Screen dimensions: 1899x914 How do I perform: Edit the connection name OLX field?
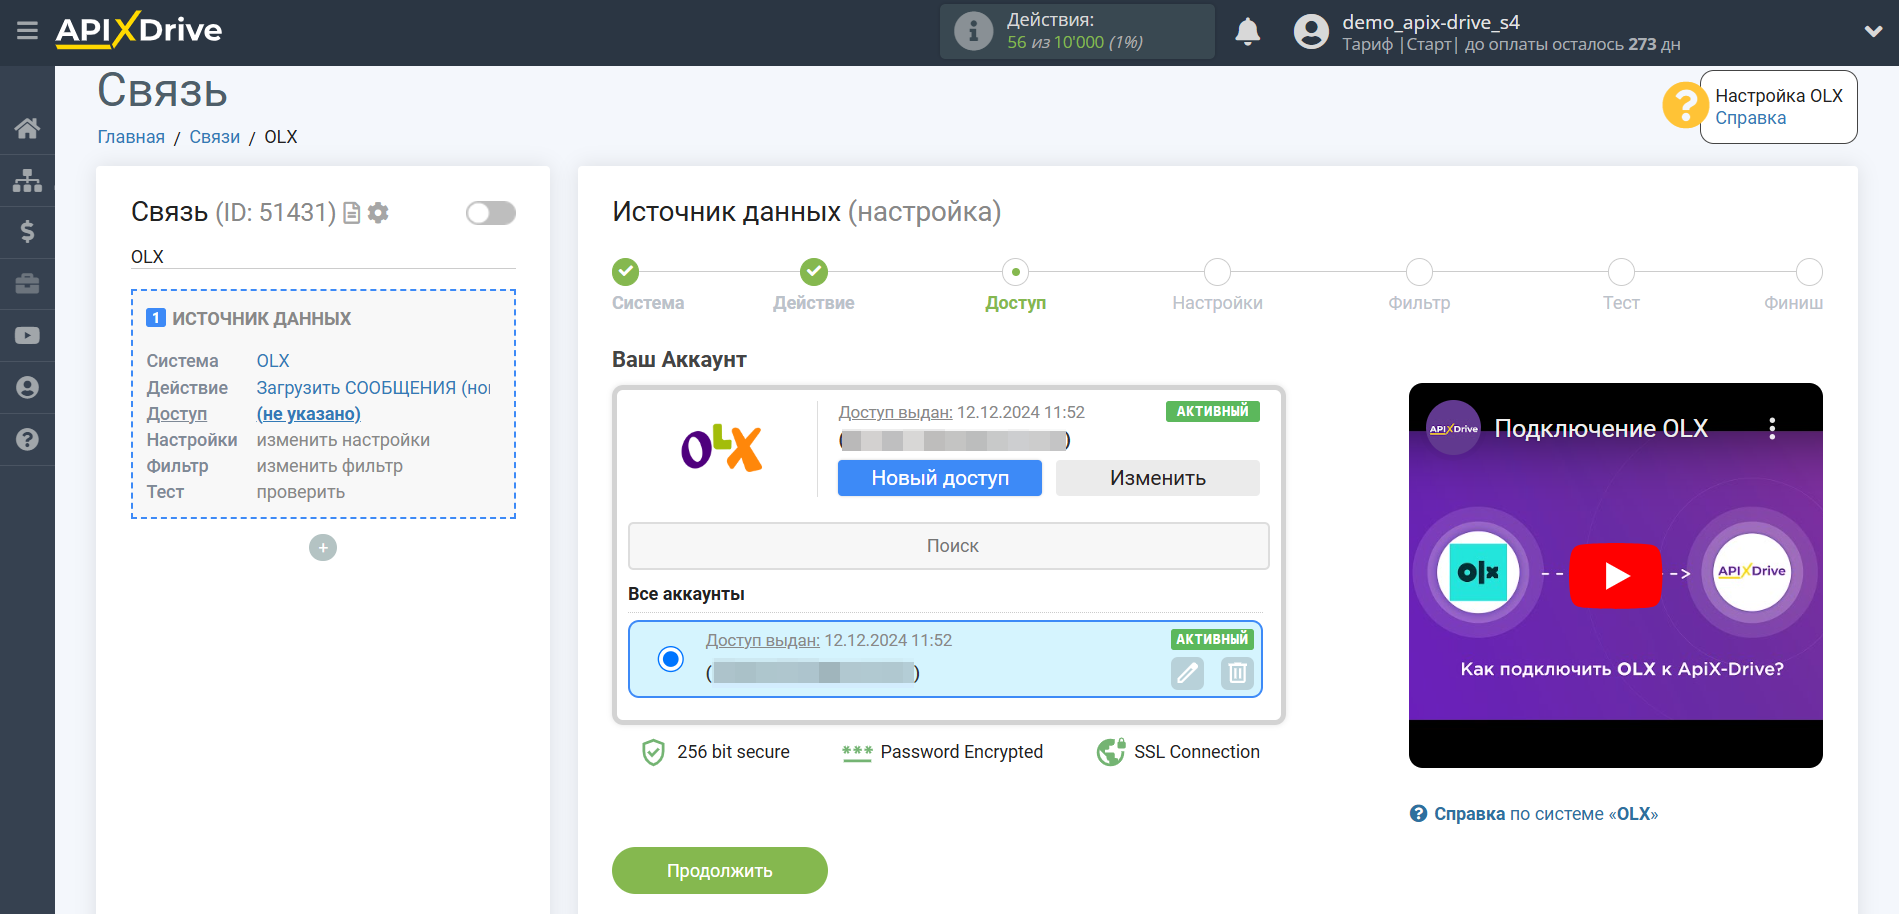[323, 257]
